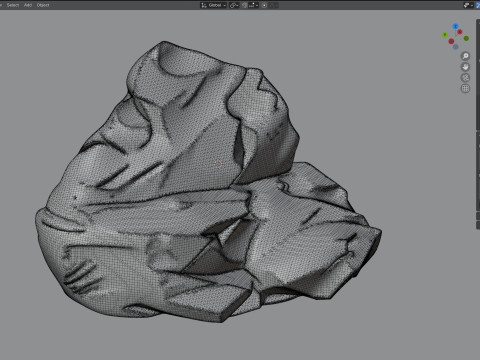Switch perspective/orthographic with the grid button

[465, 89]
